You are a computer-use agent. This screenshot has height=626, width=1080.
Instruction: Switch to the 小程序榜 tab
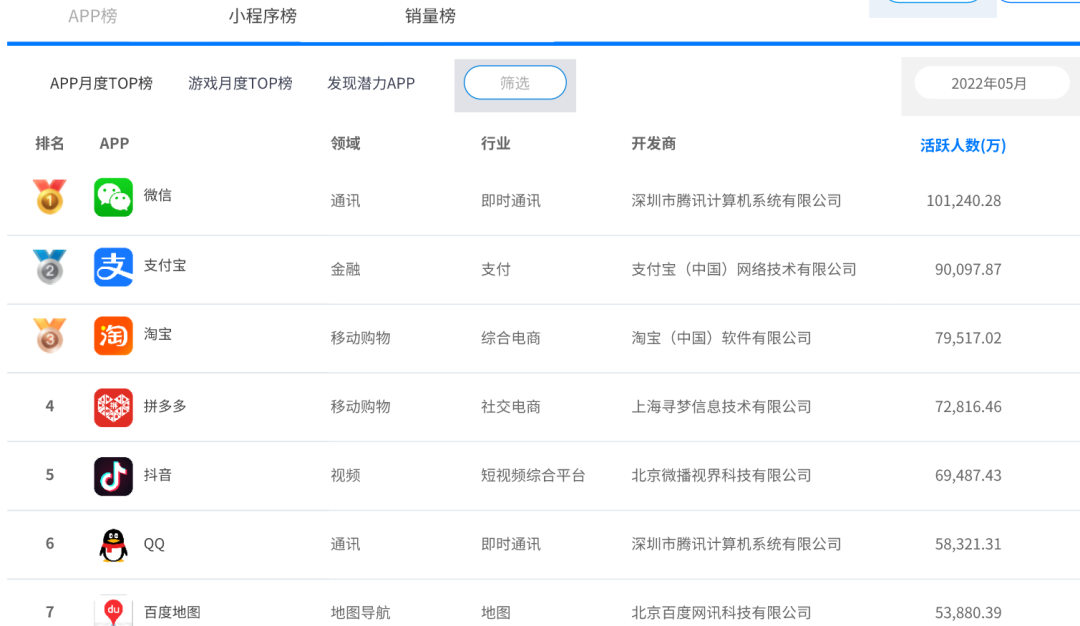tap(262, 16)
